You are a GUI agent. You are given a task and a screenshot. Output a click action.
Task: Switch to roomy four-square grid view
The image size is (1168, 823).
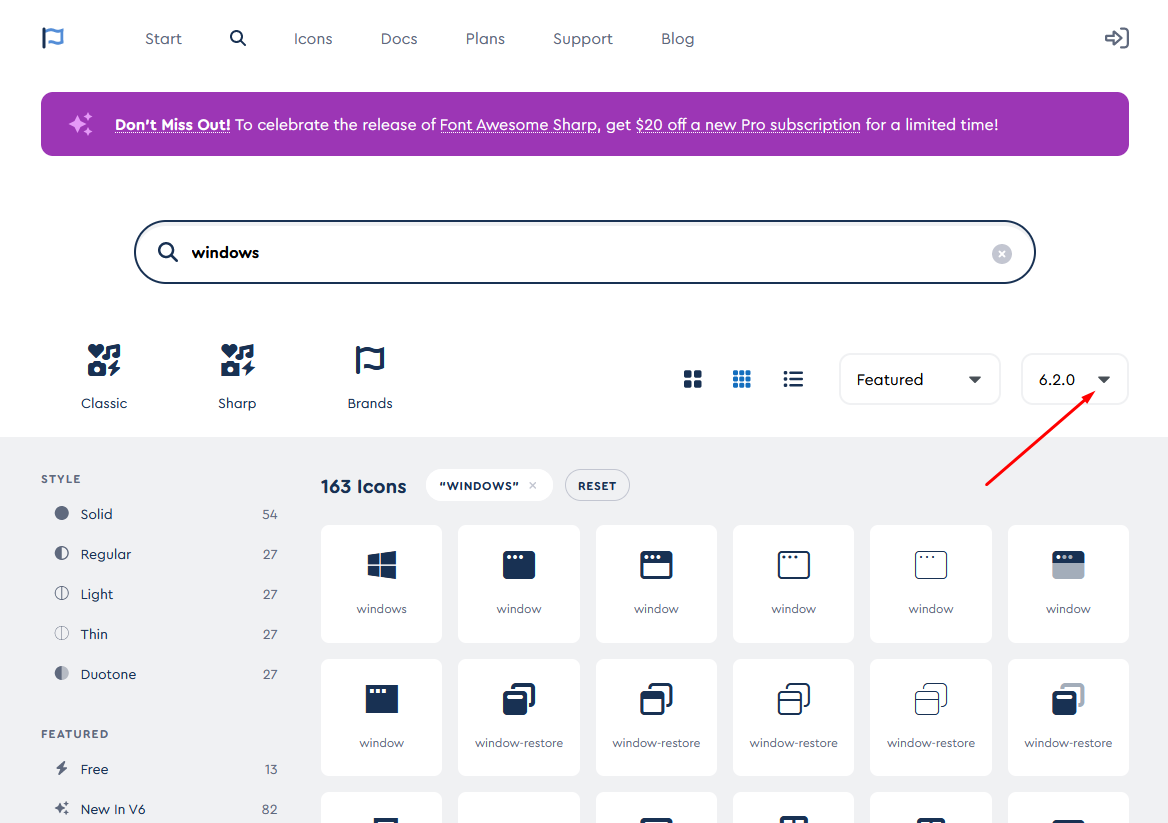tap(693, 379)
